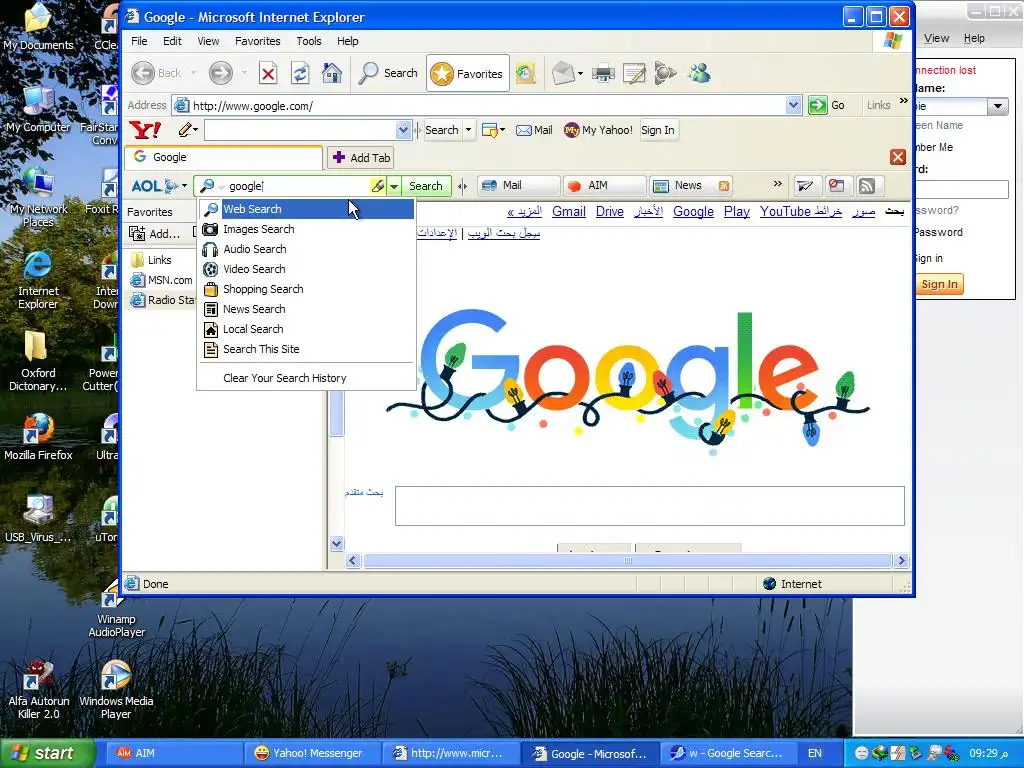The image size is (1024, 768).
Task: Open Internet Explorer desktop icon
Action: 38,278
